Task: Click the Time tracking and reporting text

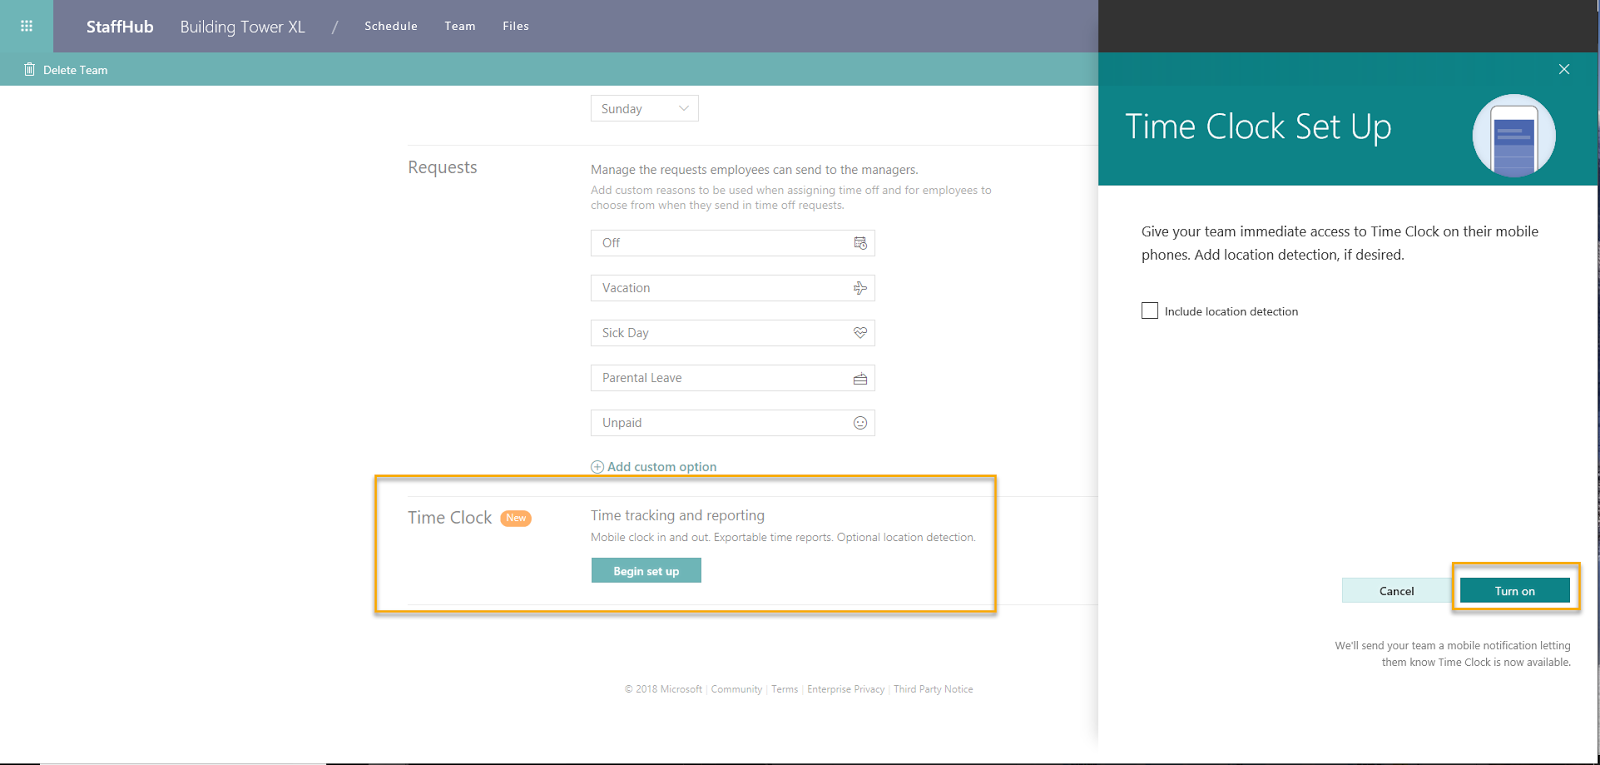Action: pos(678,515)
